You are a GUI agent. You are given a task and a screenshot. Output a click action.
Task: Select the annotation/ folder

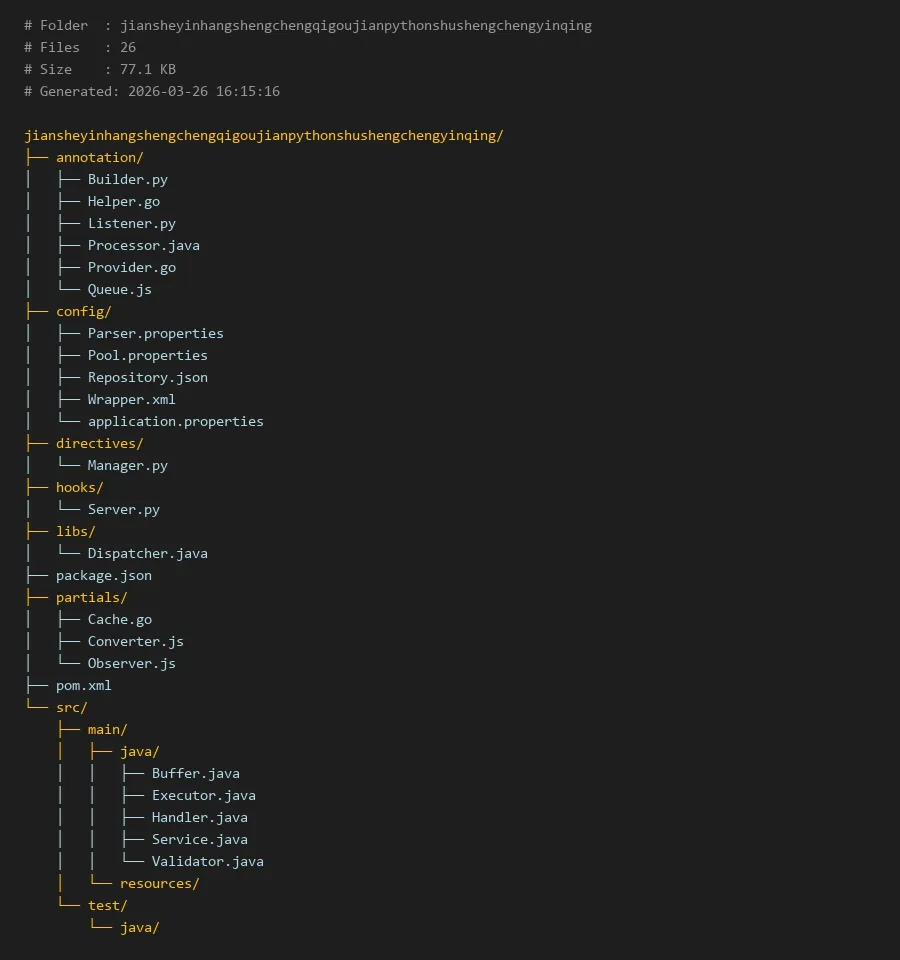click(99, 157)
